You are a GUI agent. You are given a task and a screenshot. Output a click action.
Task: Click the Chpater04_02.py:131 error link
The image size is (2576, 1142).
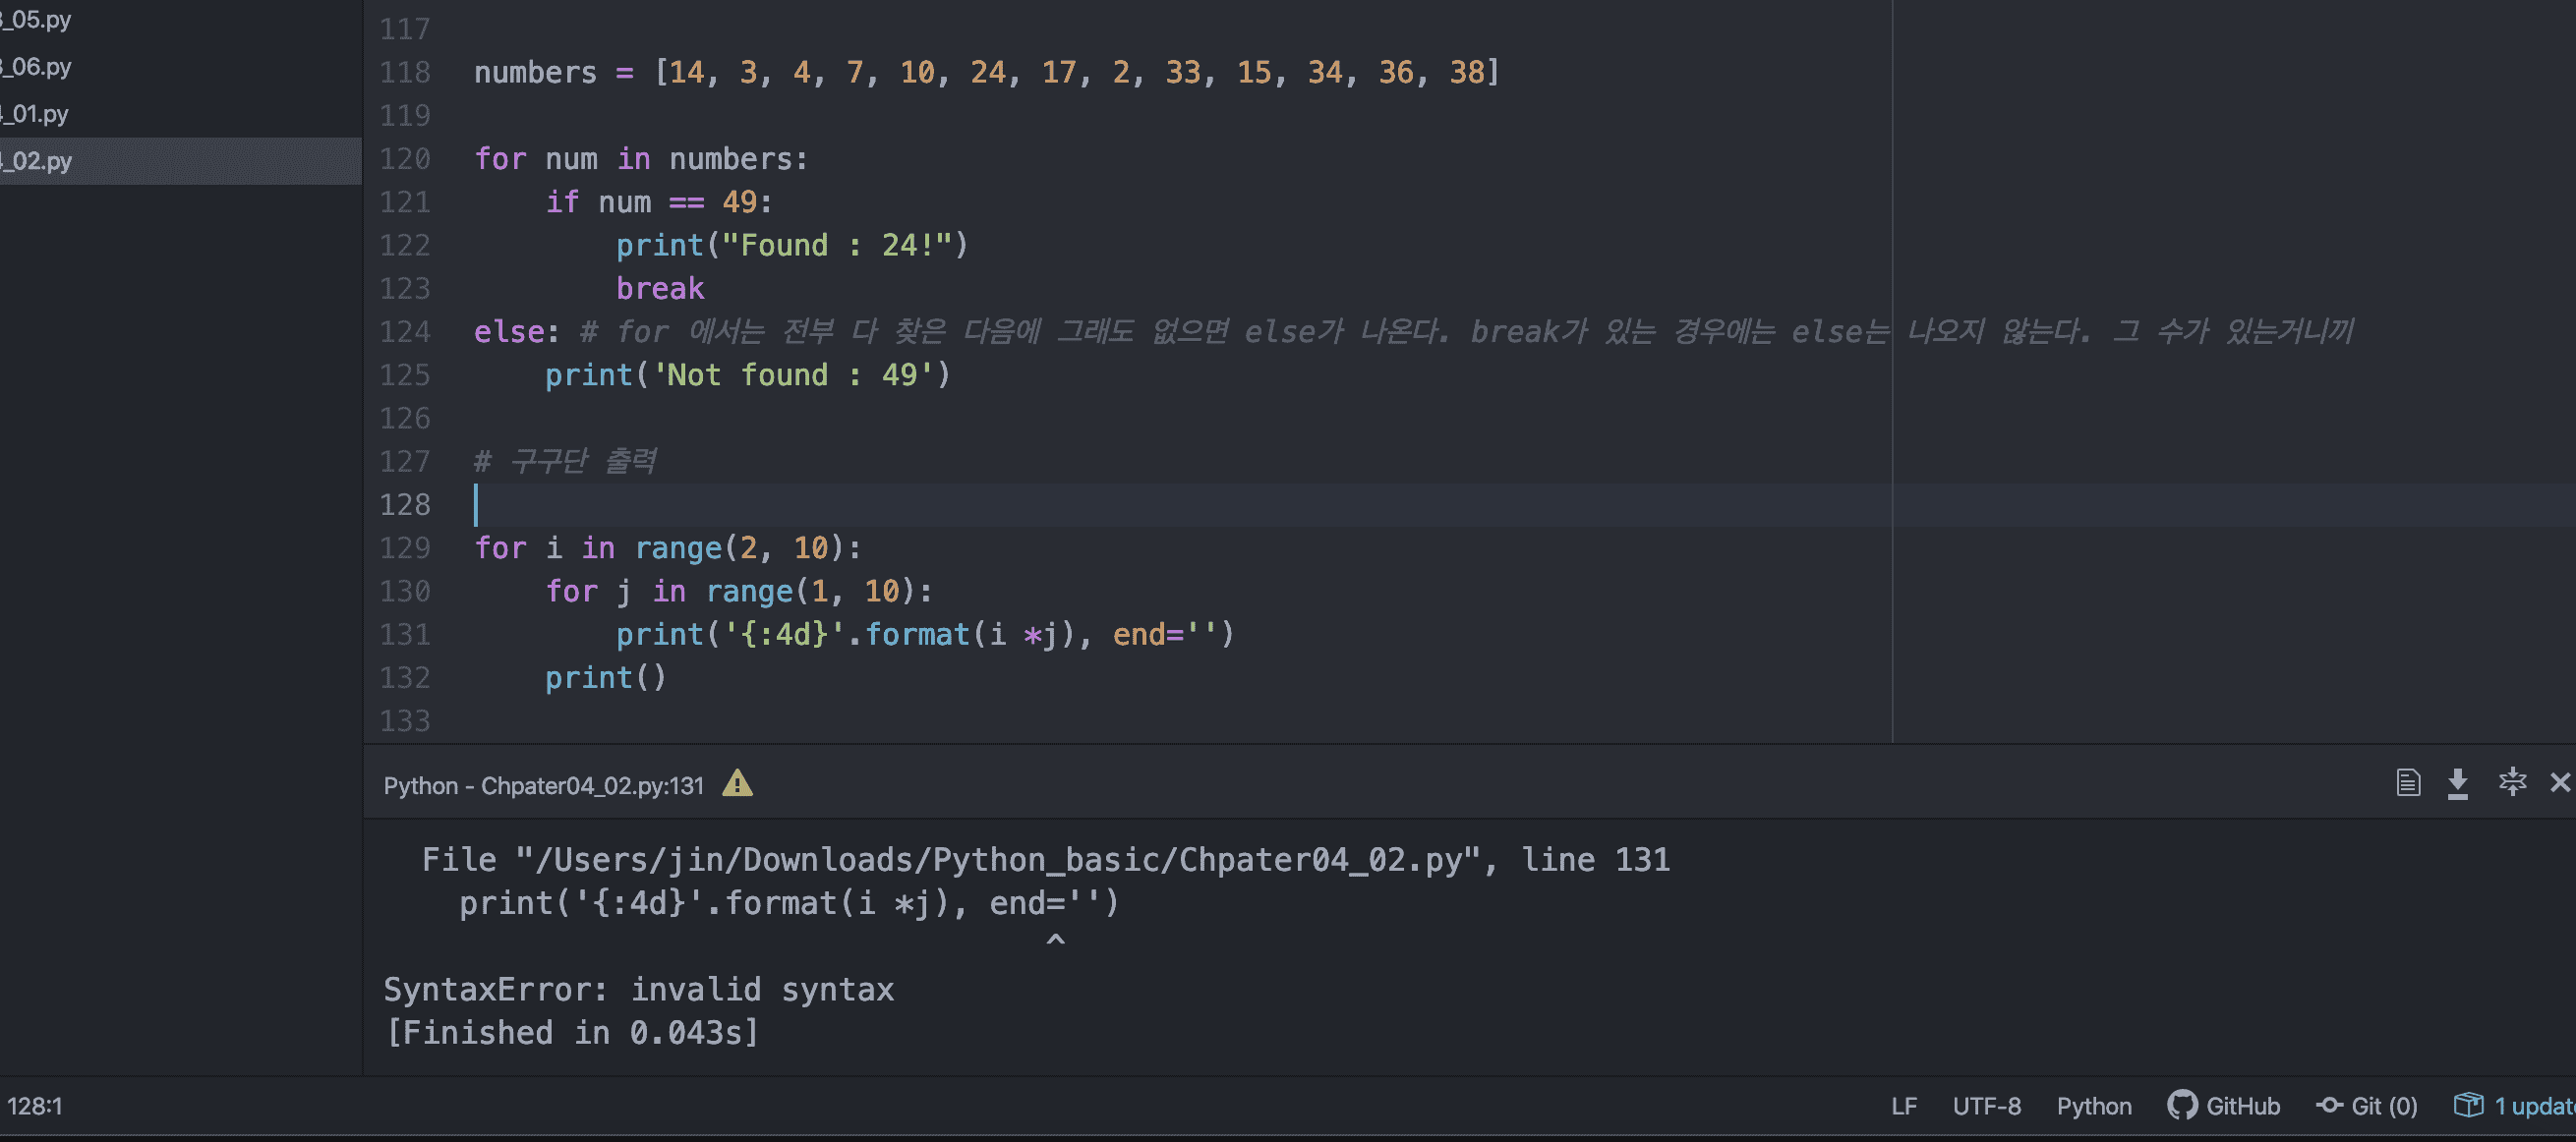592,786
